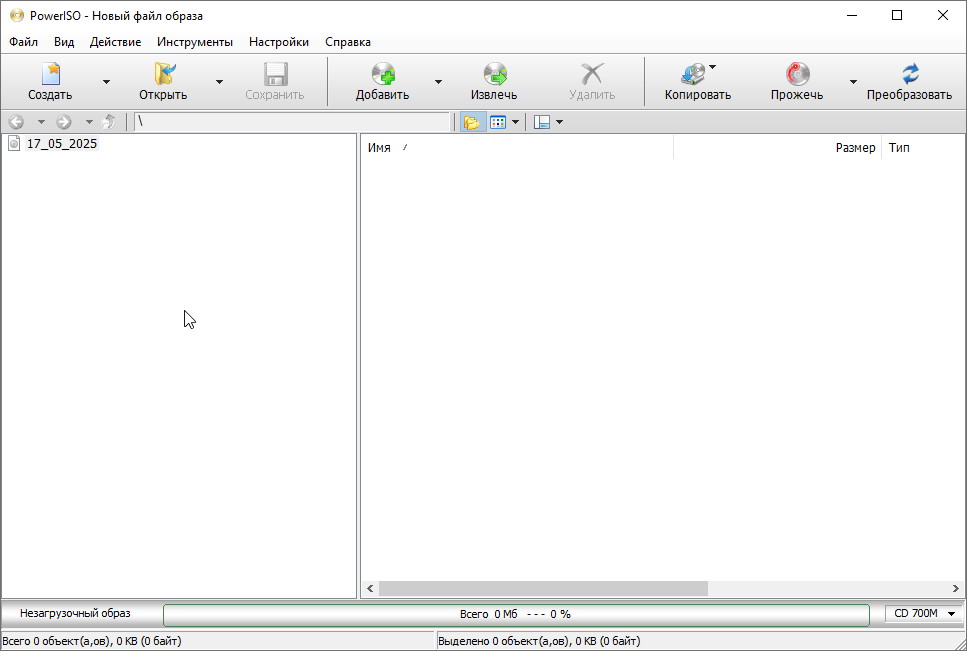
Task: Open the Инструменты menu
Action: [195, 42]
